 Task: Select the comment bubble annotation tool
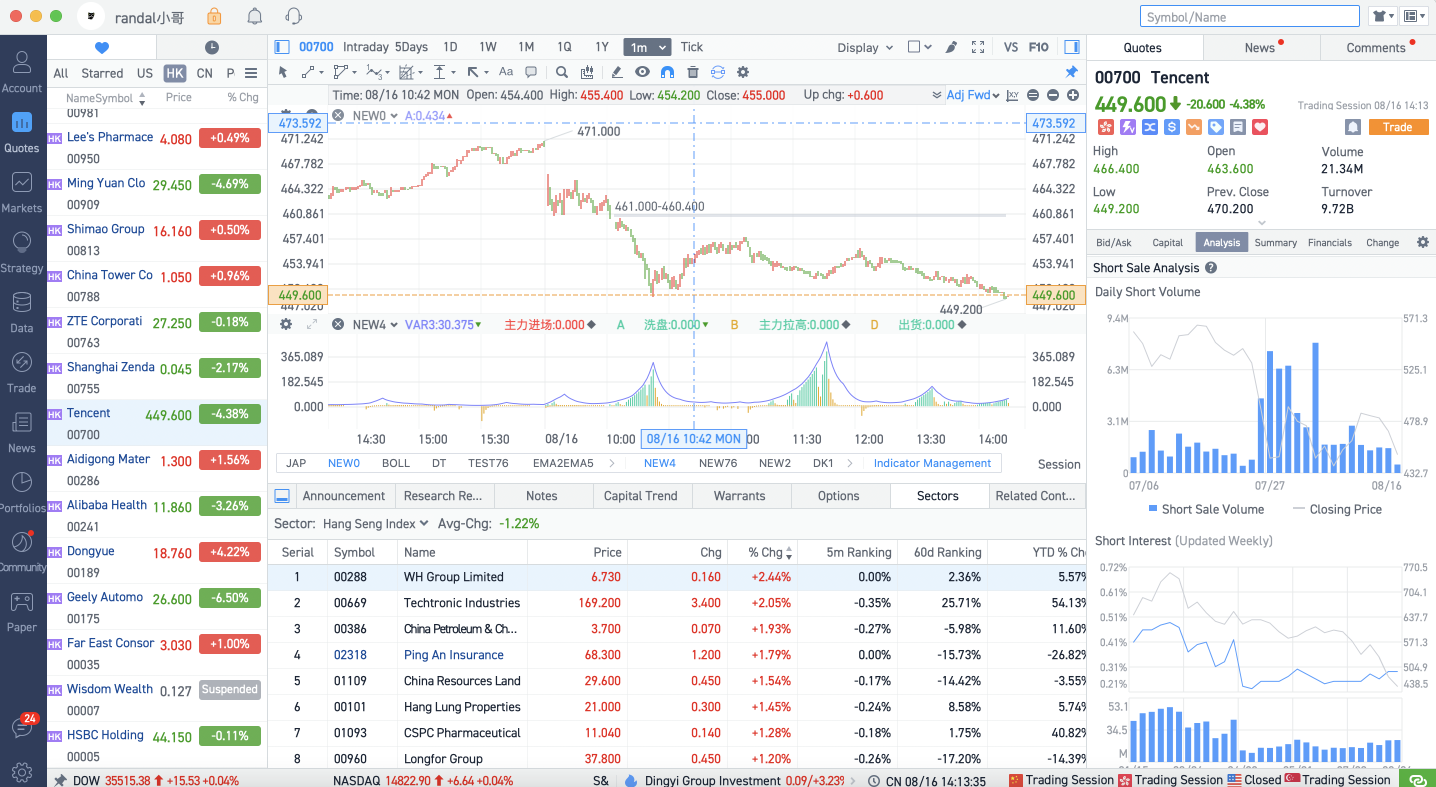click(531, 72)
